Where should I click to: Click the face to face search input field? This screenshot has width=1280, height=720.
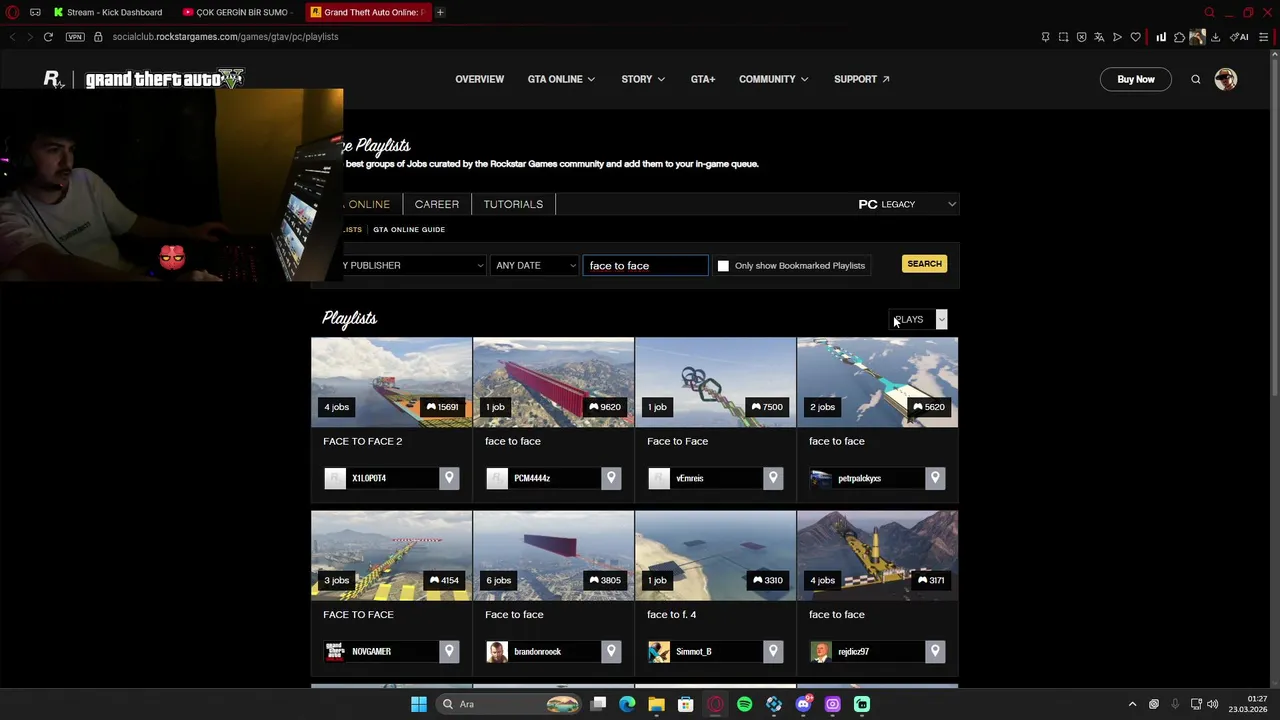coord(645,265)
